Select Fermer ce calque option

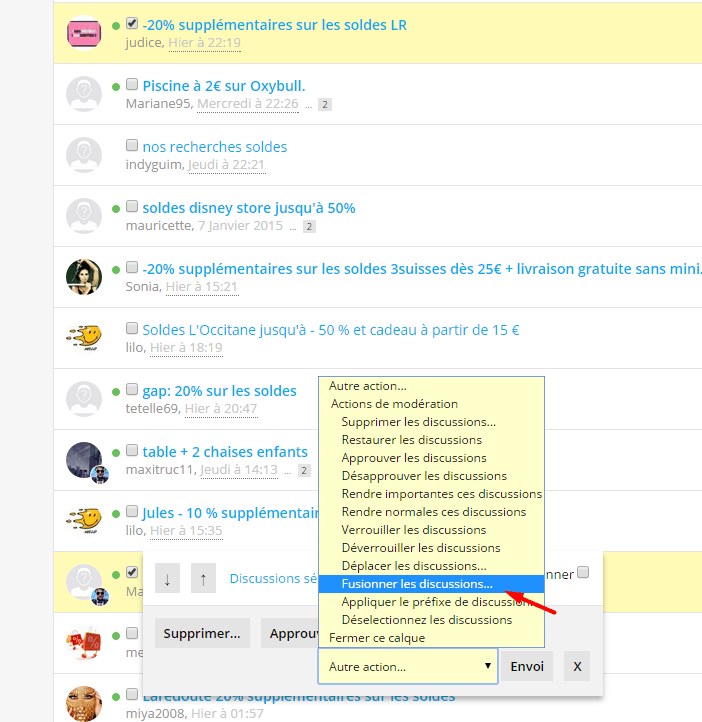point(431,638)
